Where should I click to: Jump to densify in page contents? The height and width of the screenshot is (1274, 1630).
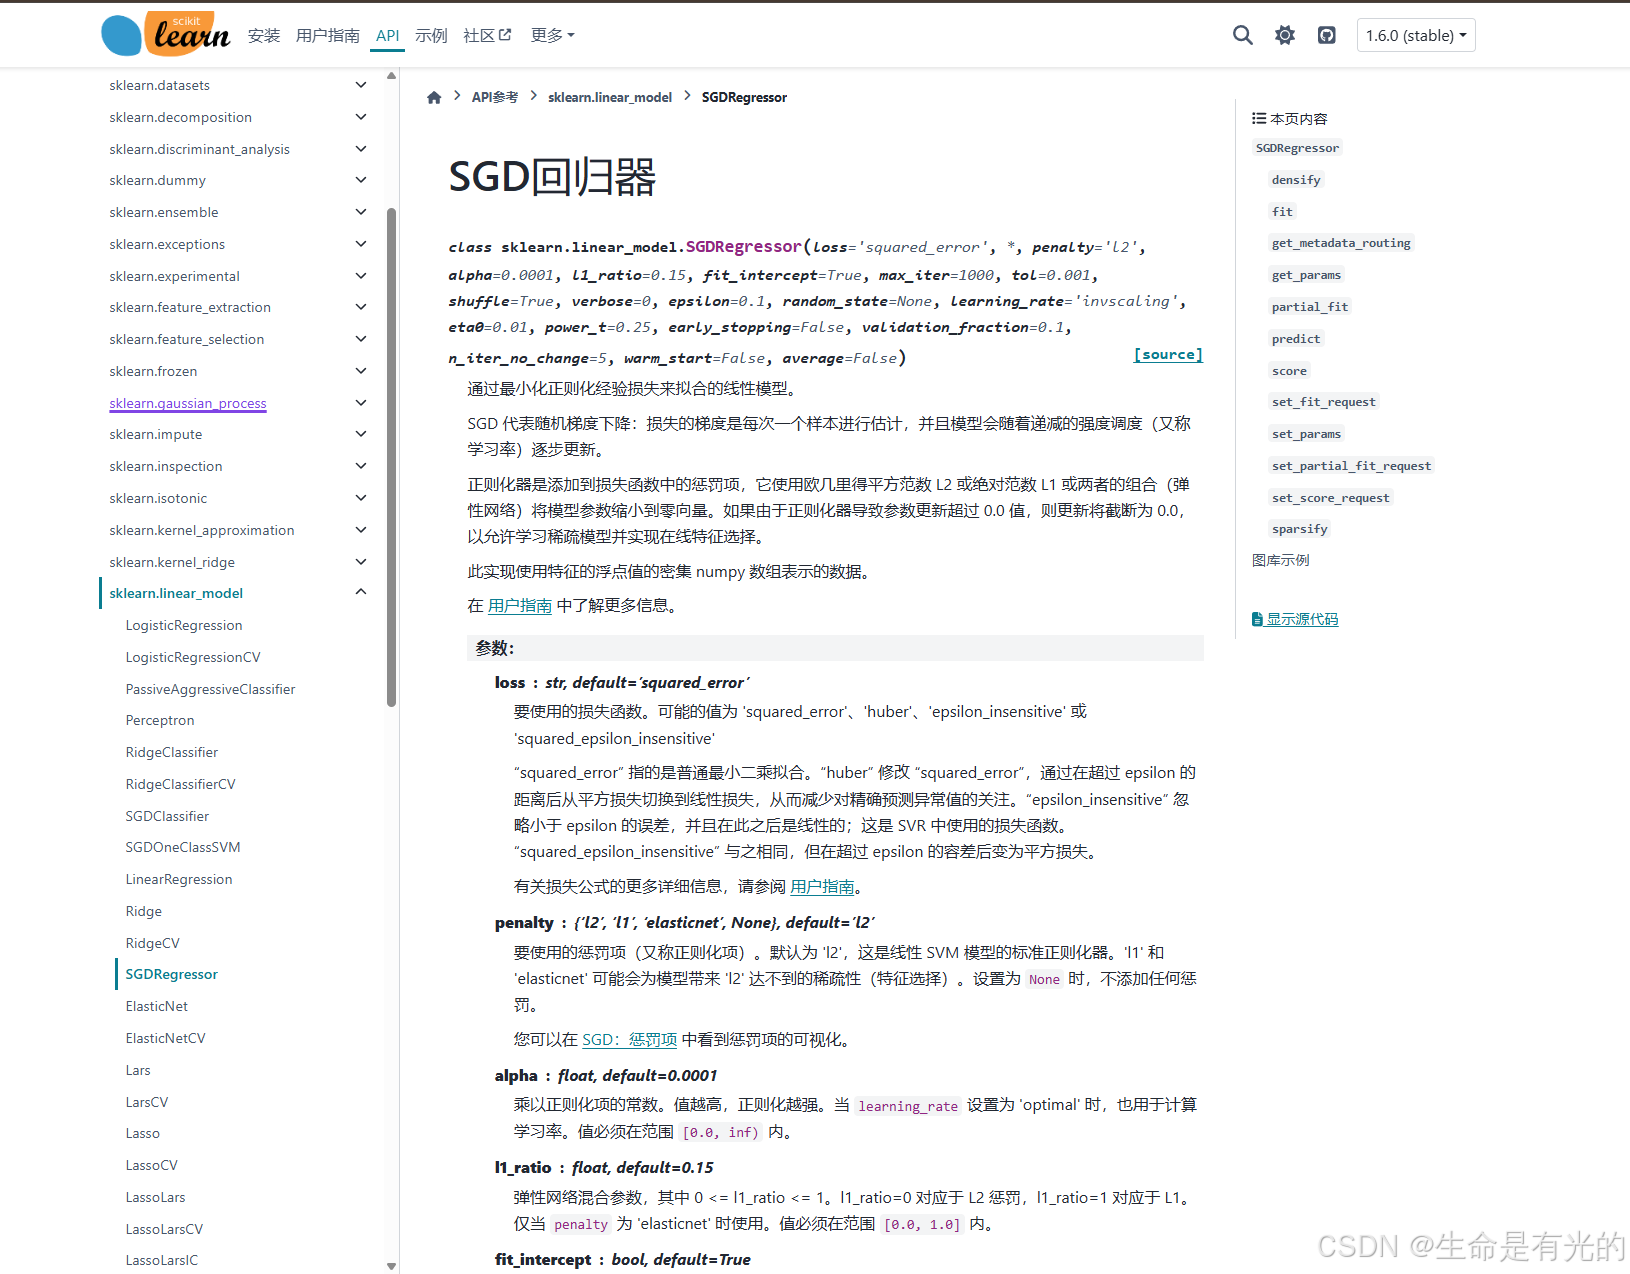click(1296, 180)
